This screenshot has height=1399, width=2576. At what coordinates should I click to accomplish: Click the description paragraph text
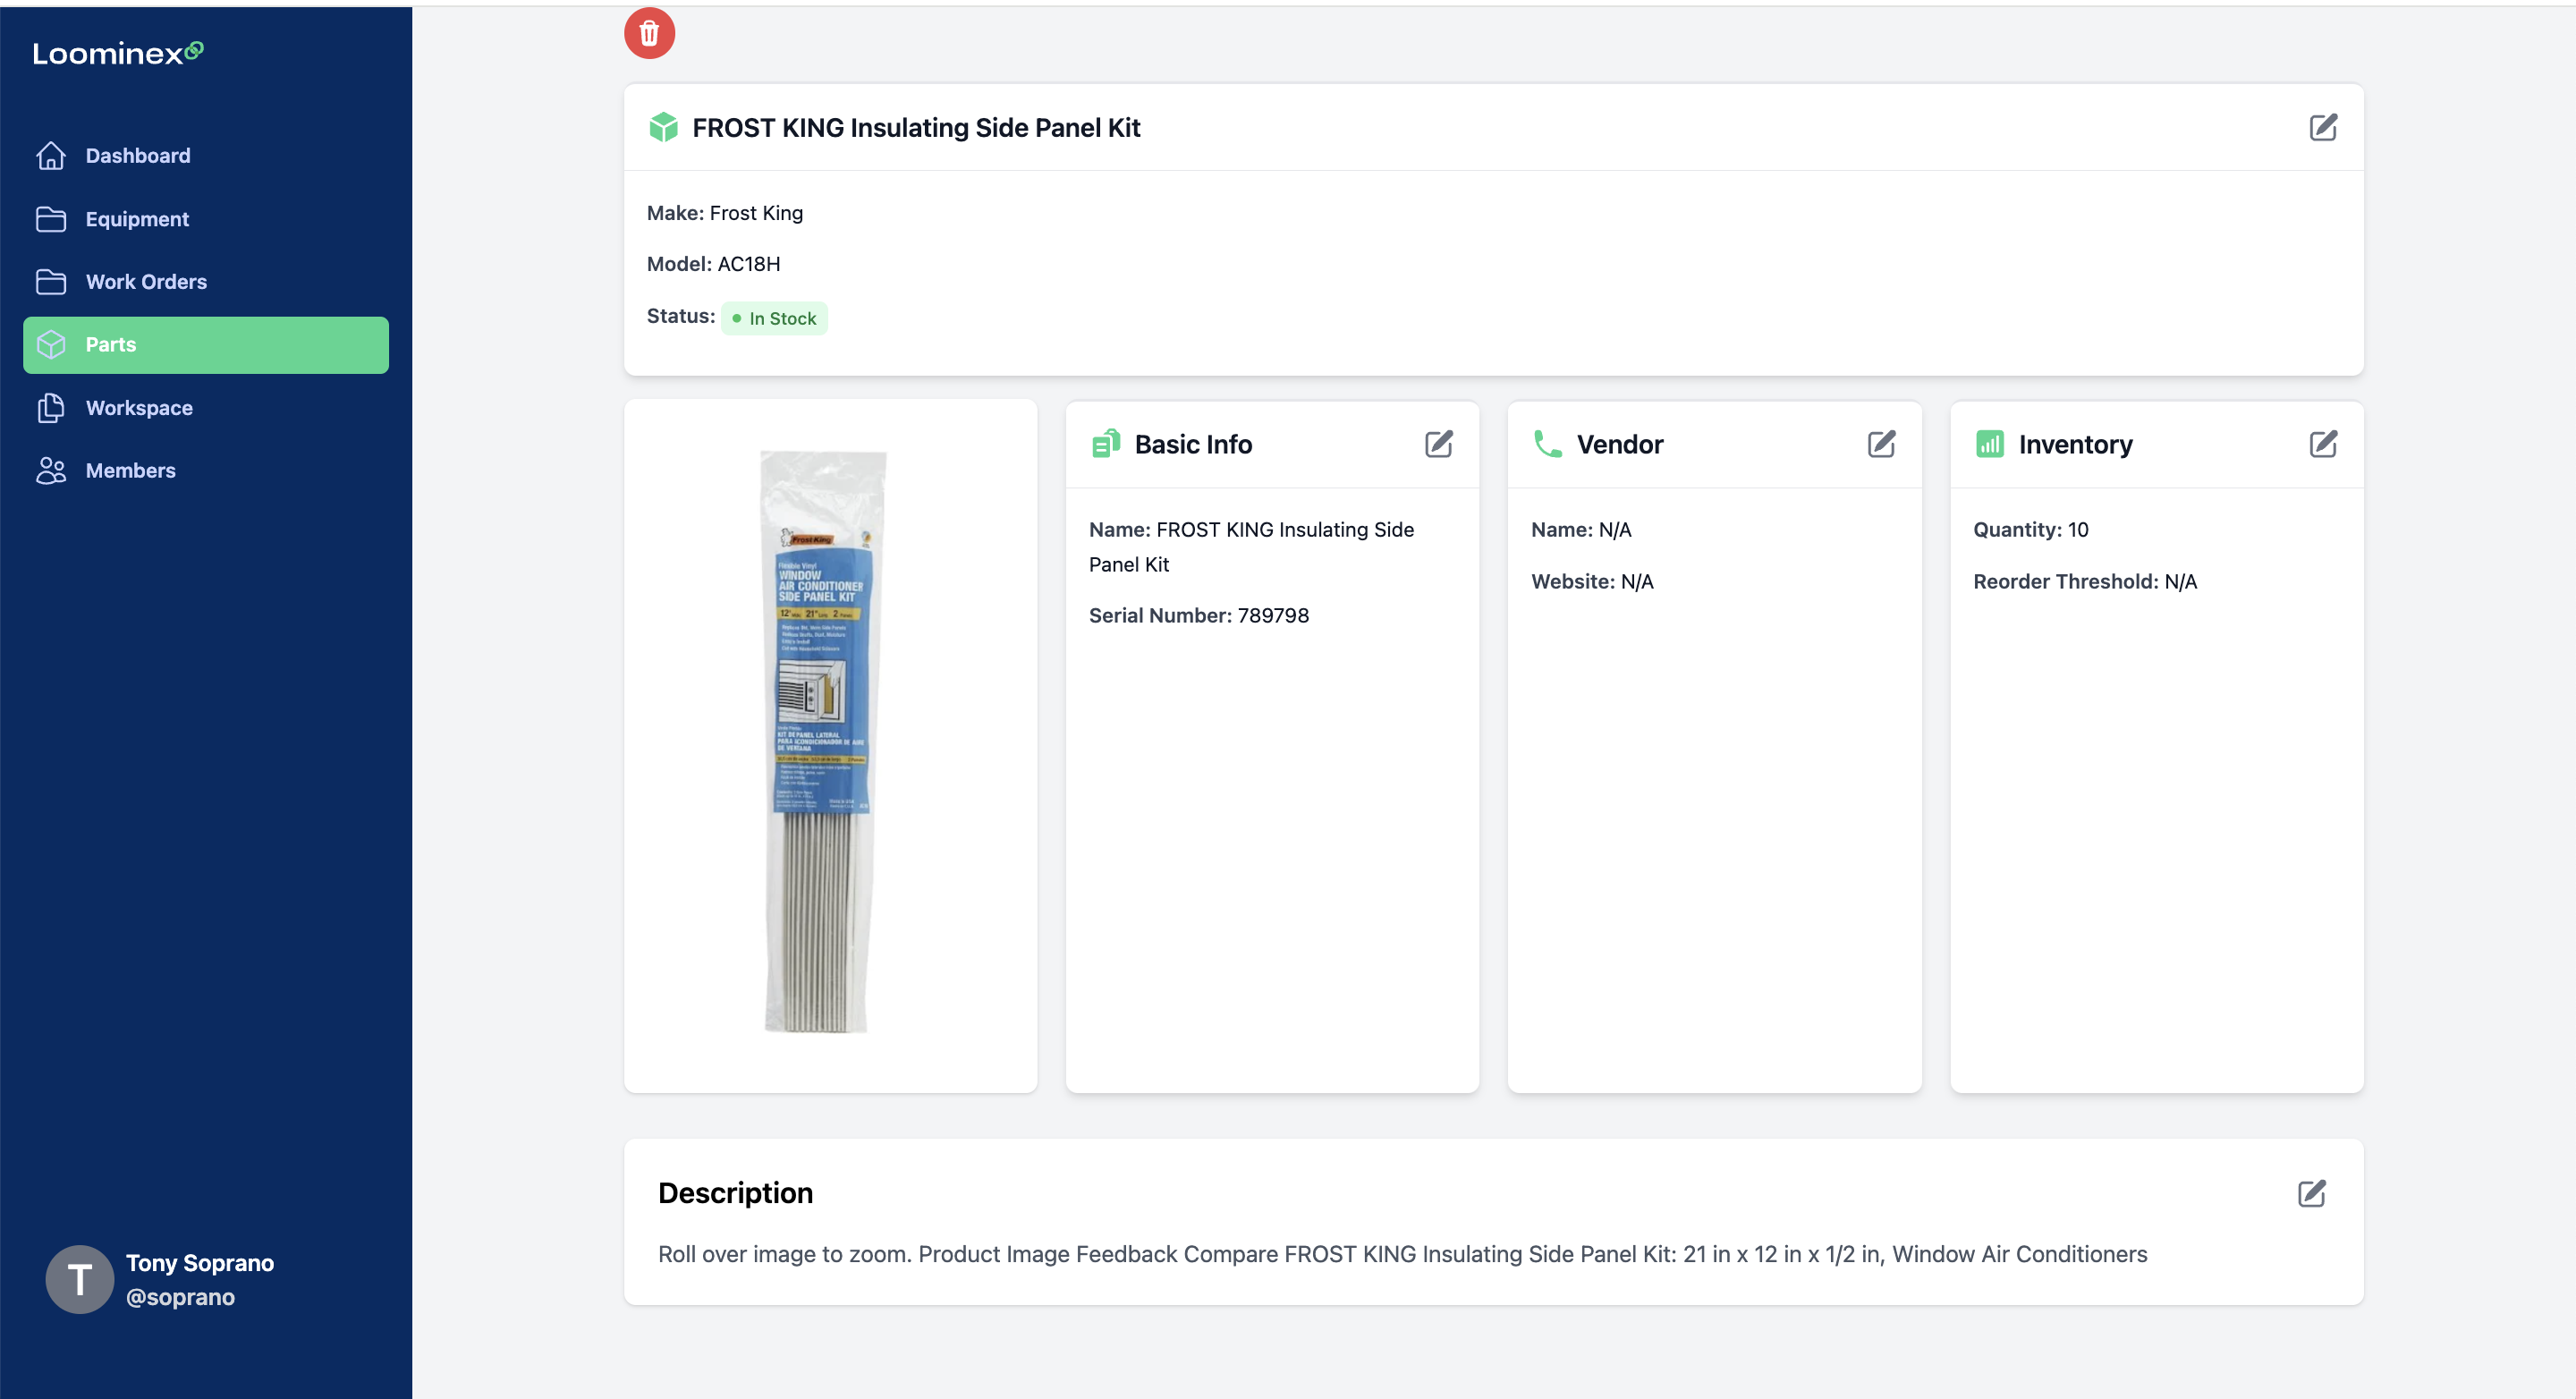tap(1402, 1254)
